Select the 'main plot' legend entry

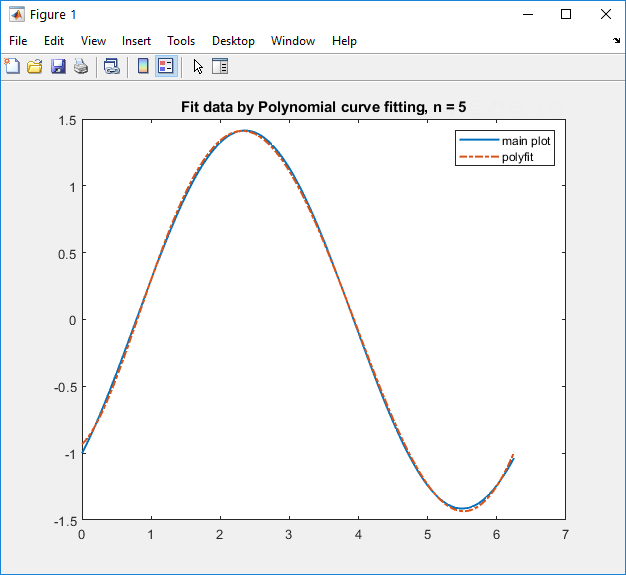525,141
